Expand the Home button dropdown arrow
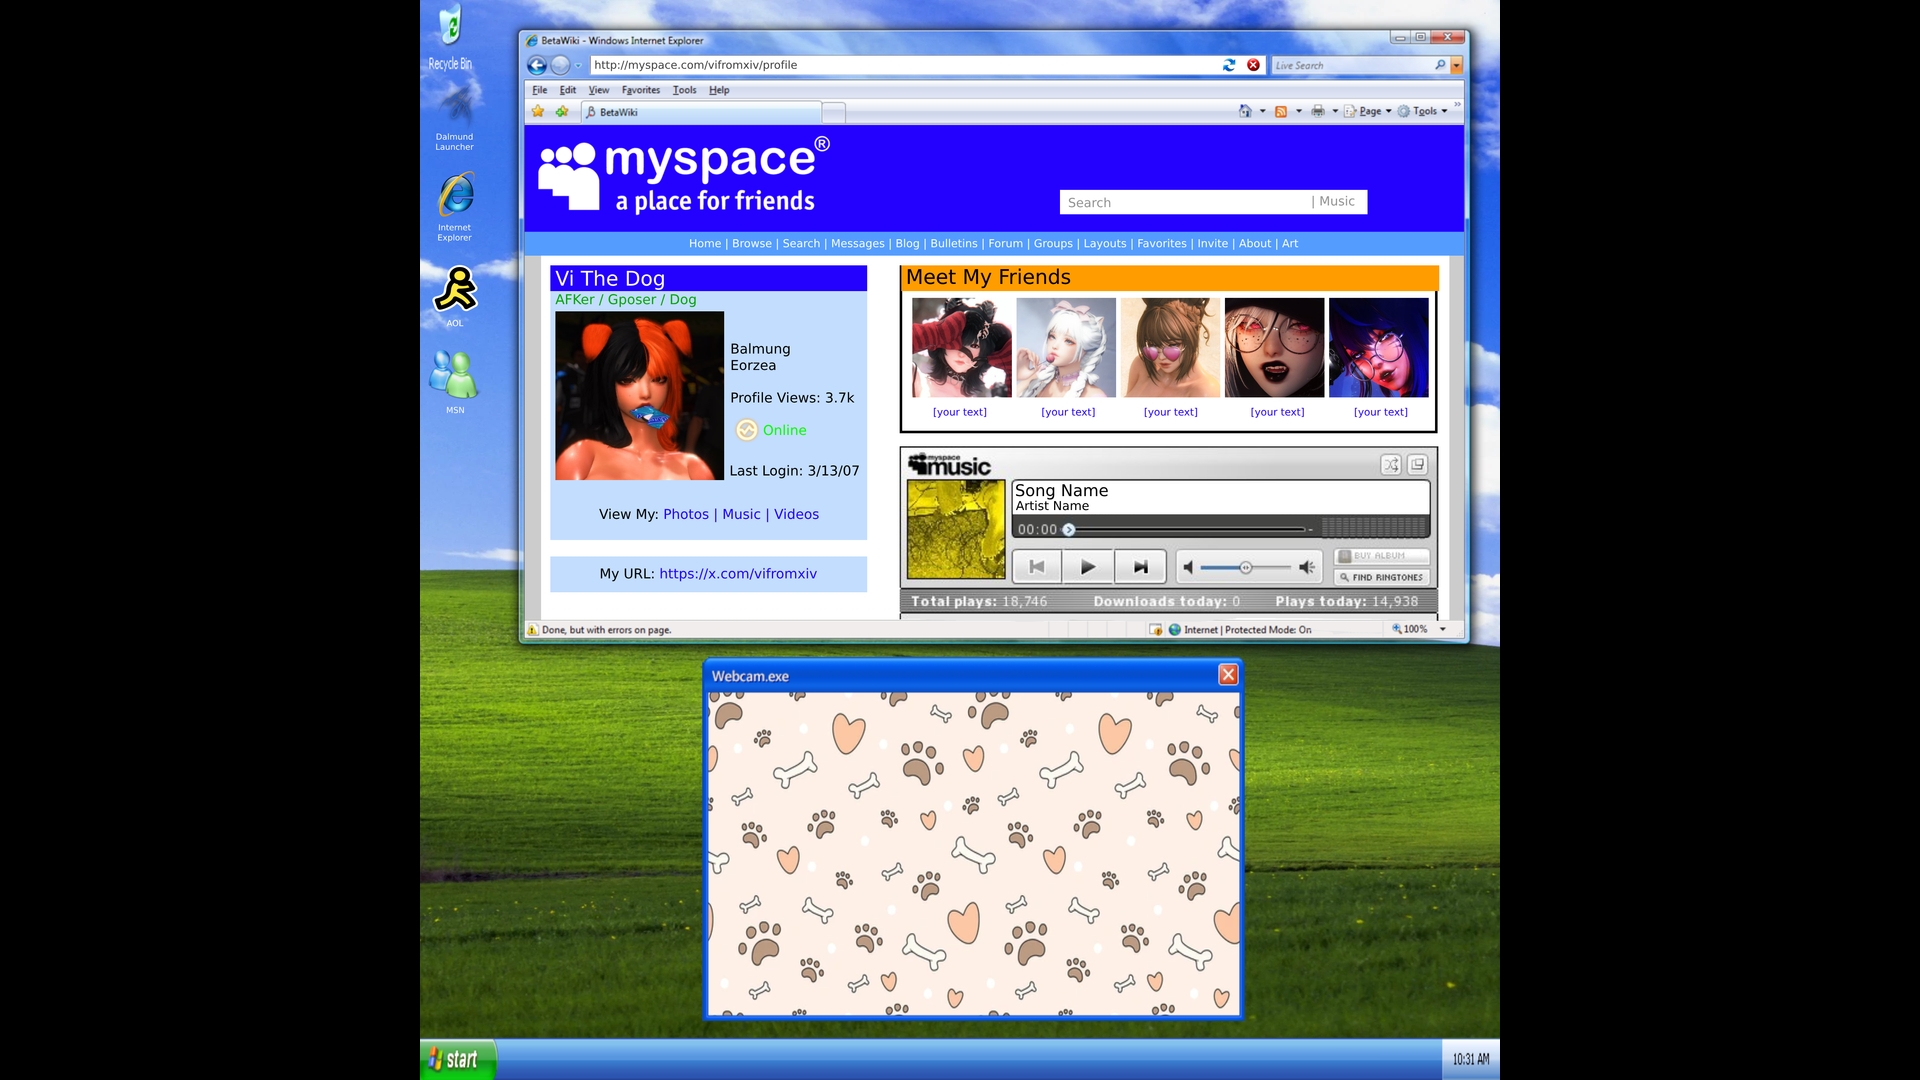The image size is (1920, 1080). (x=1263, y=111)
